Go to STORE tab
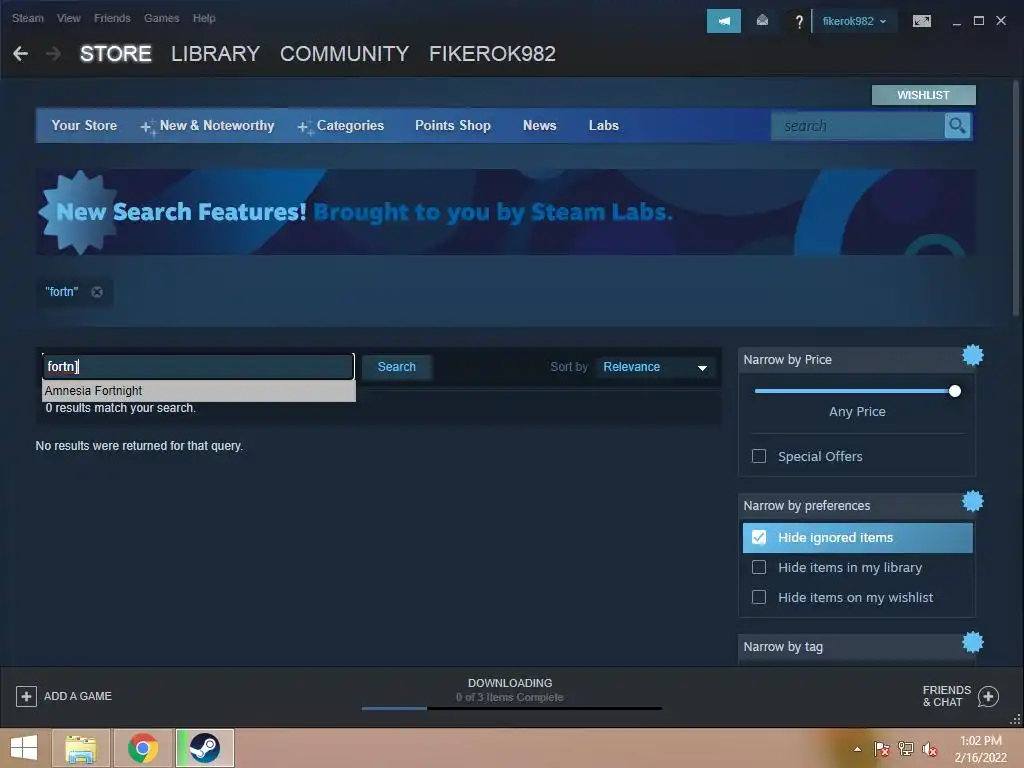Image resolution: width=1024 pixels, height=768 pixels. (x=116, y=54)
